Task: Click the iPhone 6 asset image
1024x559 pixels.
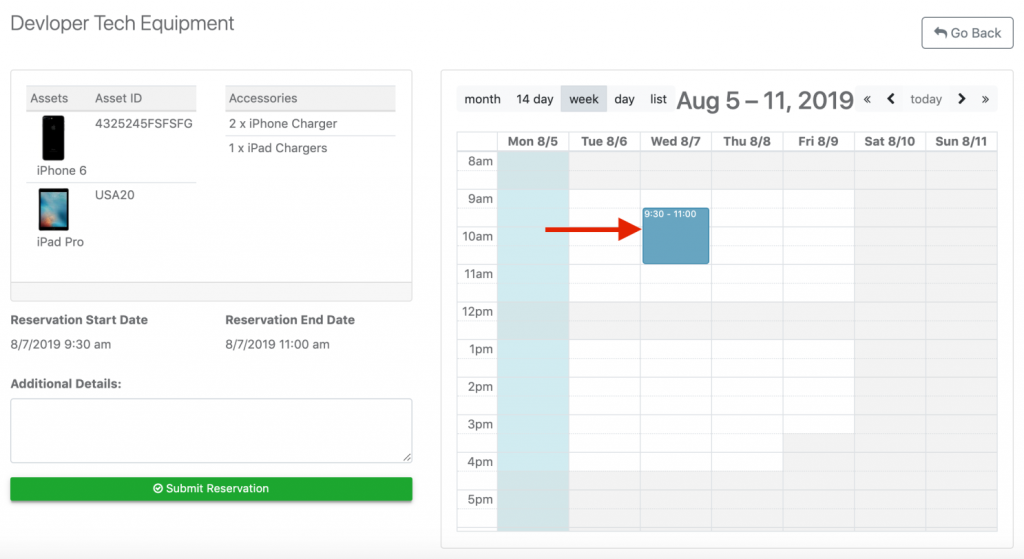Action: tap(53, 137)
